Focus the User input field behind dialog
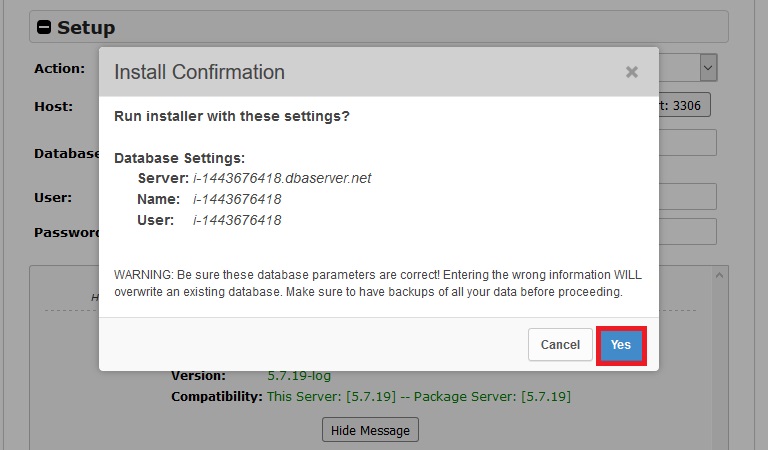Screen dimensions: 768x450 (687, 196)
